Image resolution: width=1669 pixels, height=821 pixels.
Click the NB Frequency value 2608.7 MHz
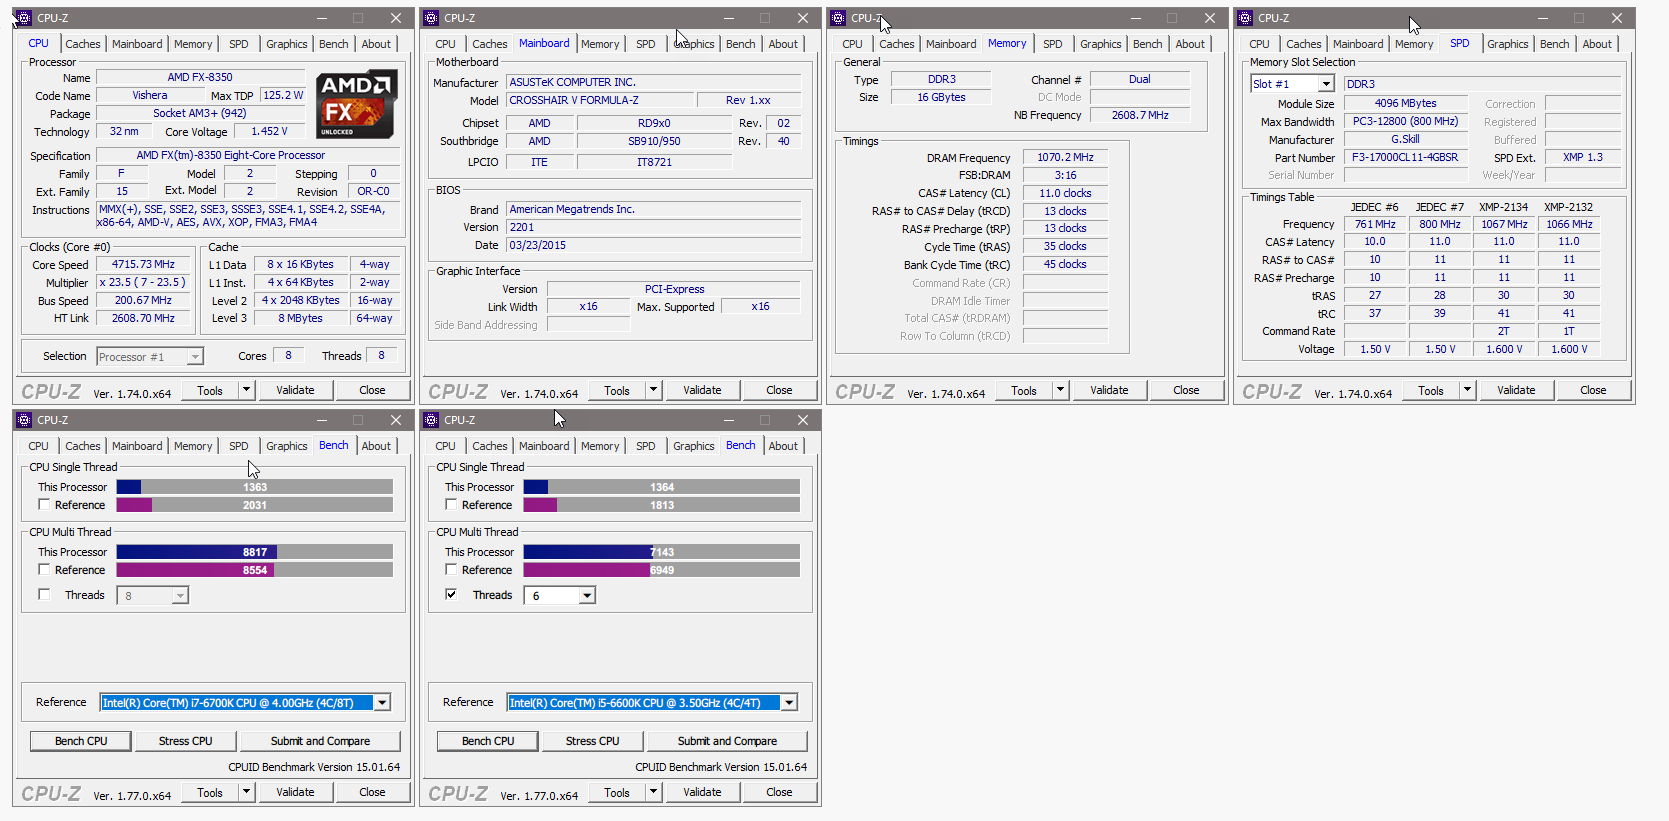[x=1140, y=115]
